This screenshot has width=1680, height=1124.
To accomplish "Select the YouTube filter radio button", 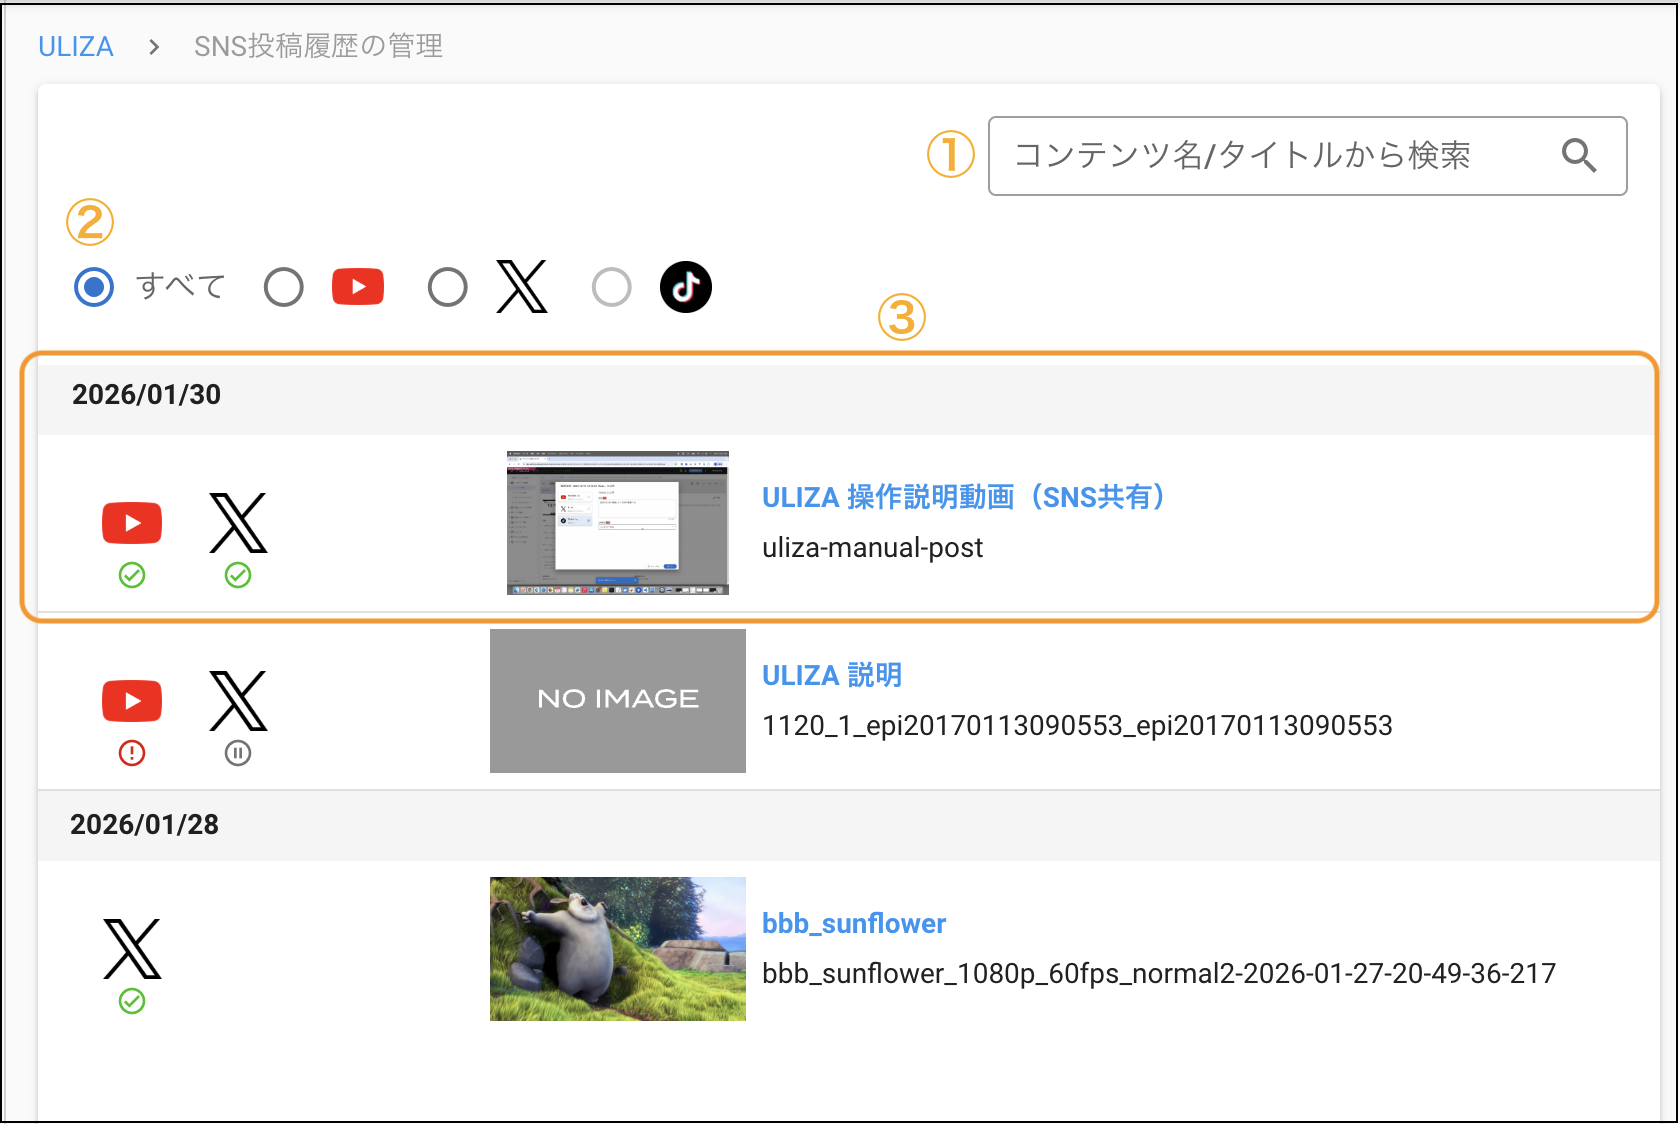I will tap(284, 287).
